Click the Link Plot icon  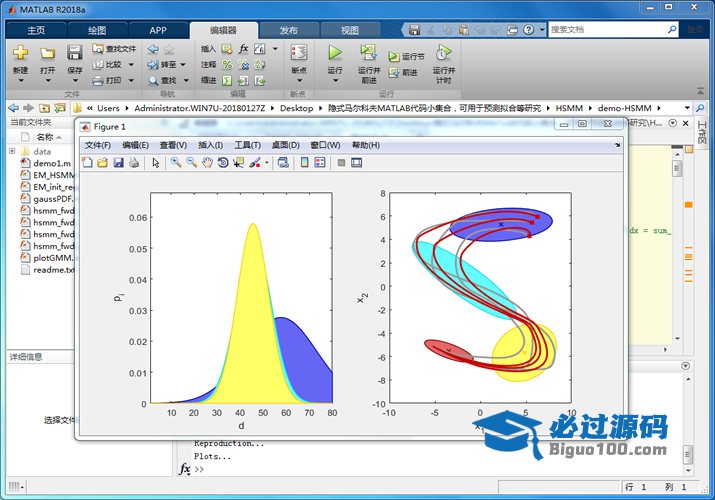point(283,163)
